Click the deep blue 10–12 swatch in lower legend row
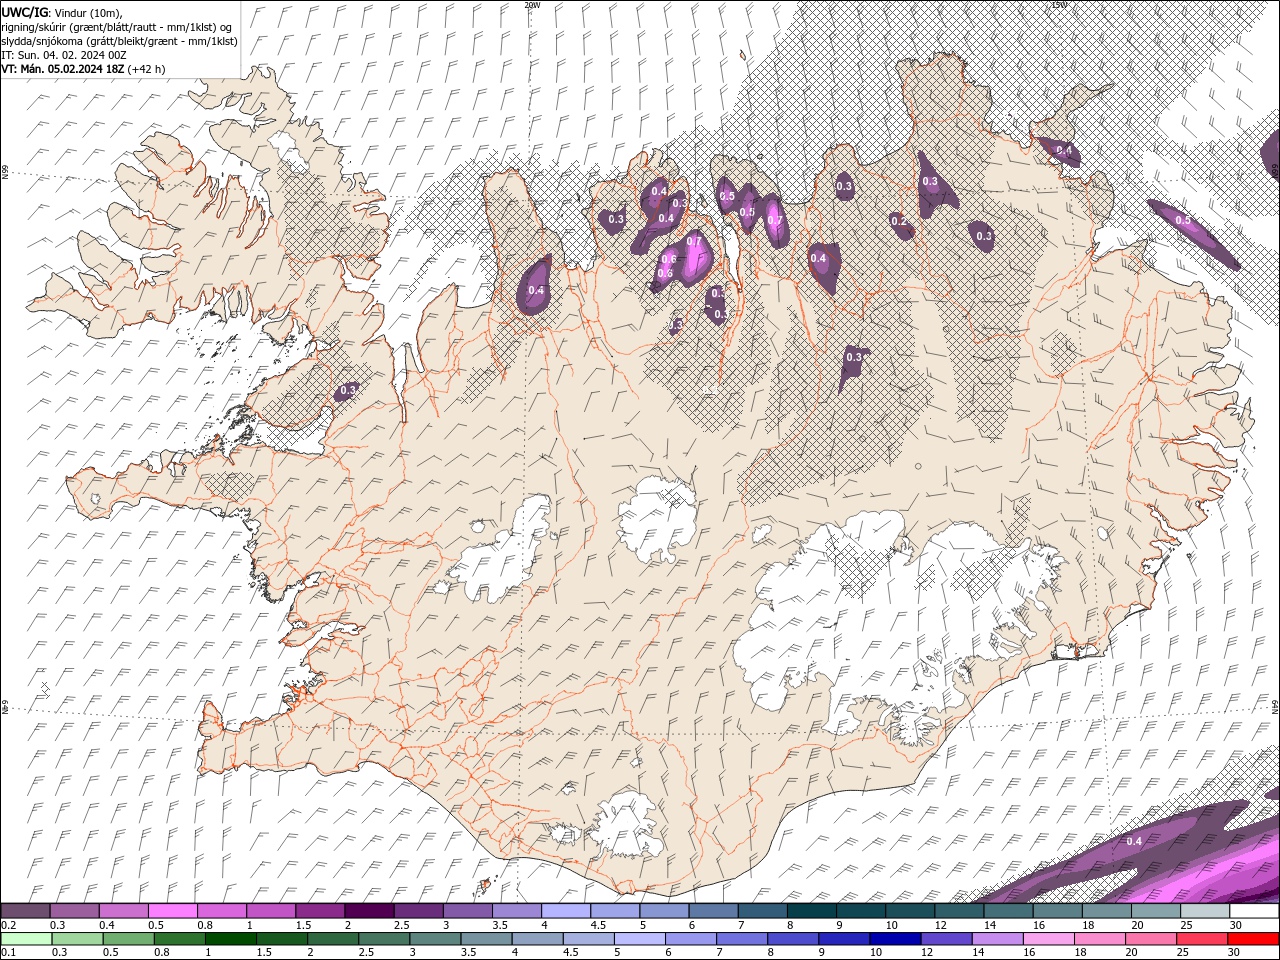Screen dimensions: 1280x960 click(x=895, y=939)
